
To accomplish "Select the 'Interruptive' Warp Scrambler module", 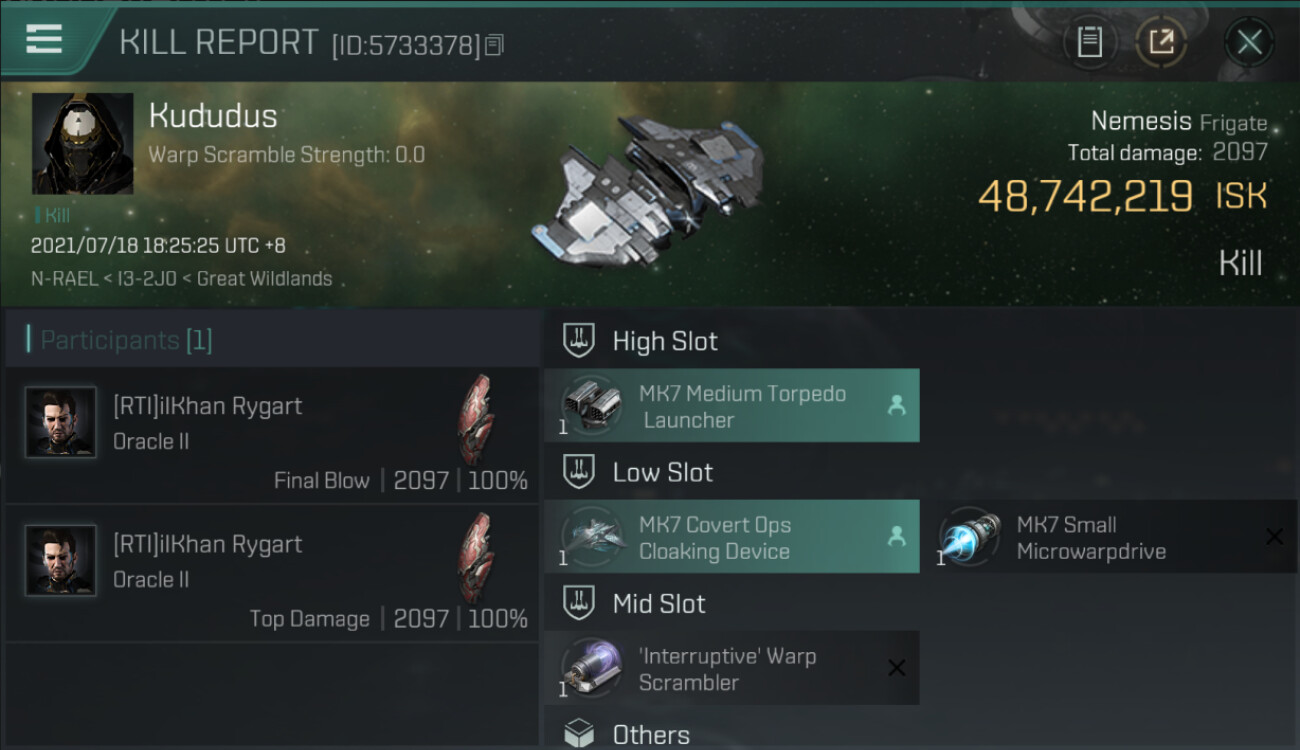I will [732, 668].
